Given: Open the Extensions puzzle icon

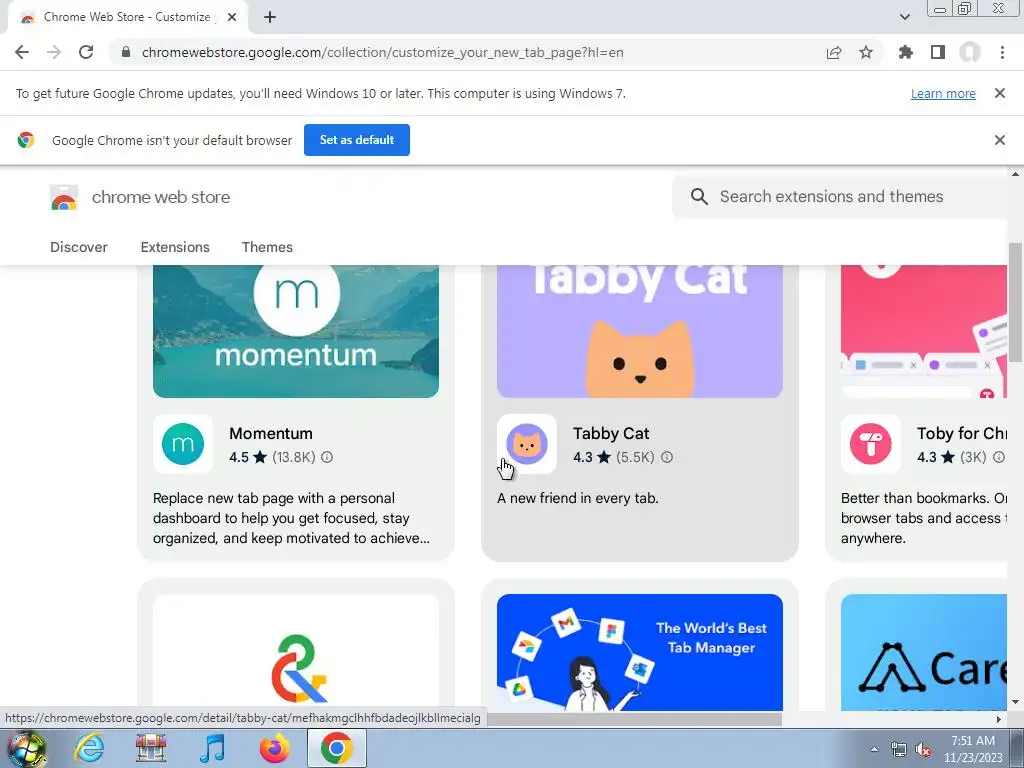Looking at the screenshot, I should pyautogui.click(x=905, y=52).
